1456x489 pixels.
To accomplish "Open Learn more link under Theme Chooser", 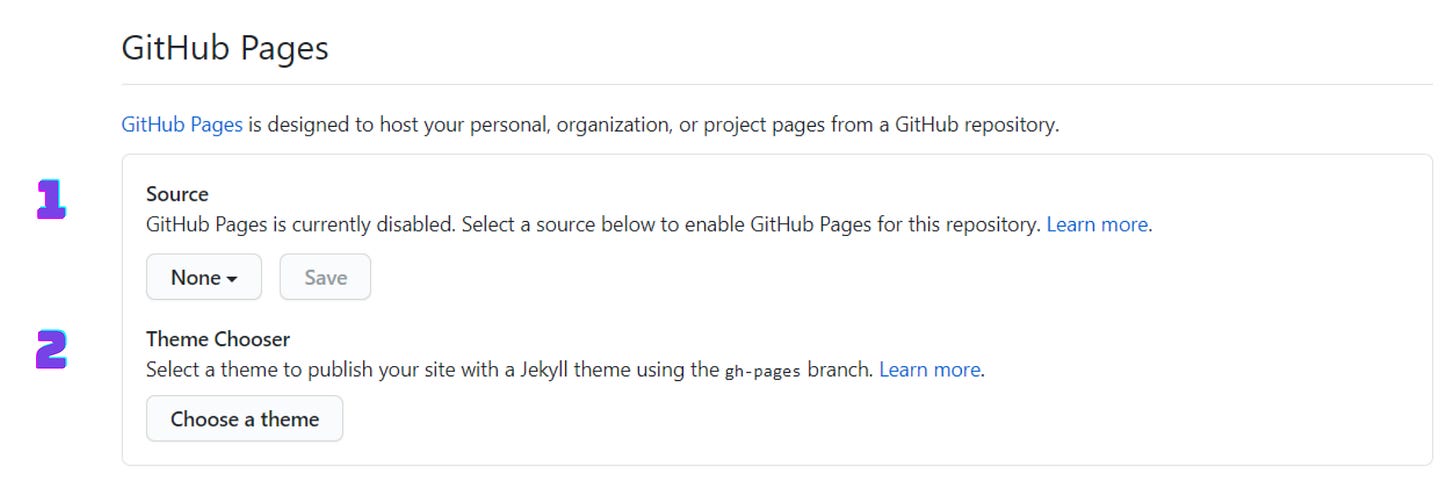I will [930, 370].
